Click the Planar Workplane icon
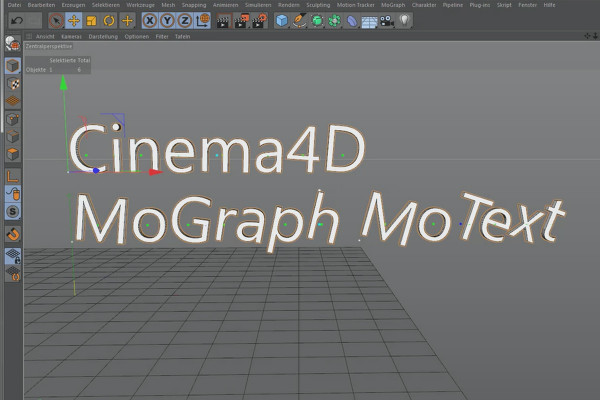Image resolution: width=600 pixels, height=400 pixels. [13, 273]
